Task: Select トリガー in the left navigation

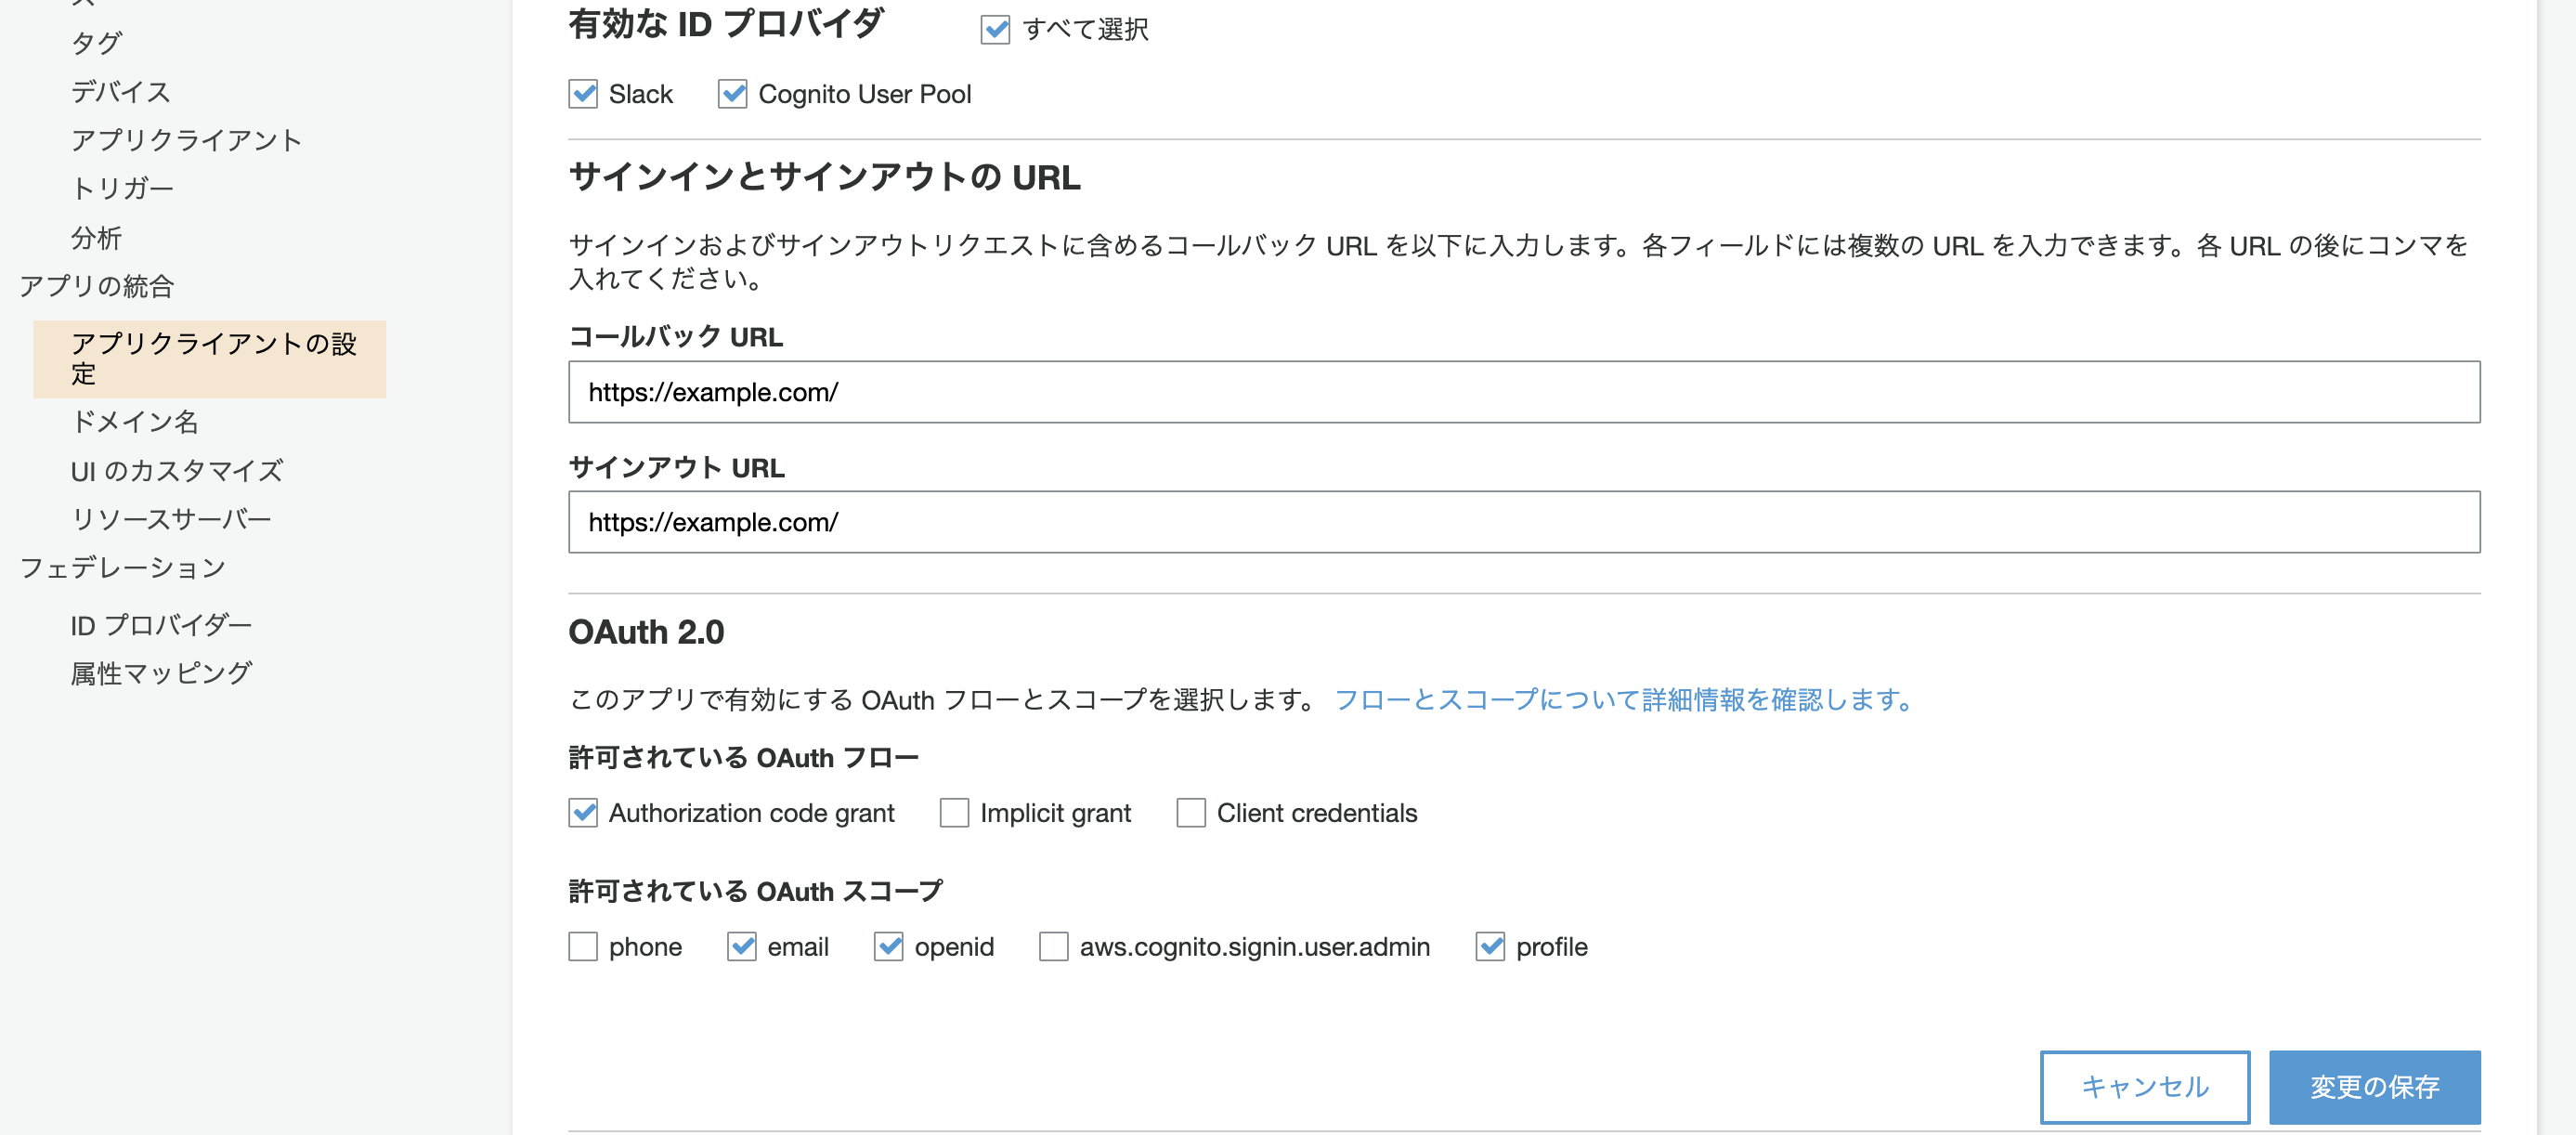Action: (x=122, y=188)
